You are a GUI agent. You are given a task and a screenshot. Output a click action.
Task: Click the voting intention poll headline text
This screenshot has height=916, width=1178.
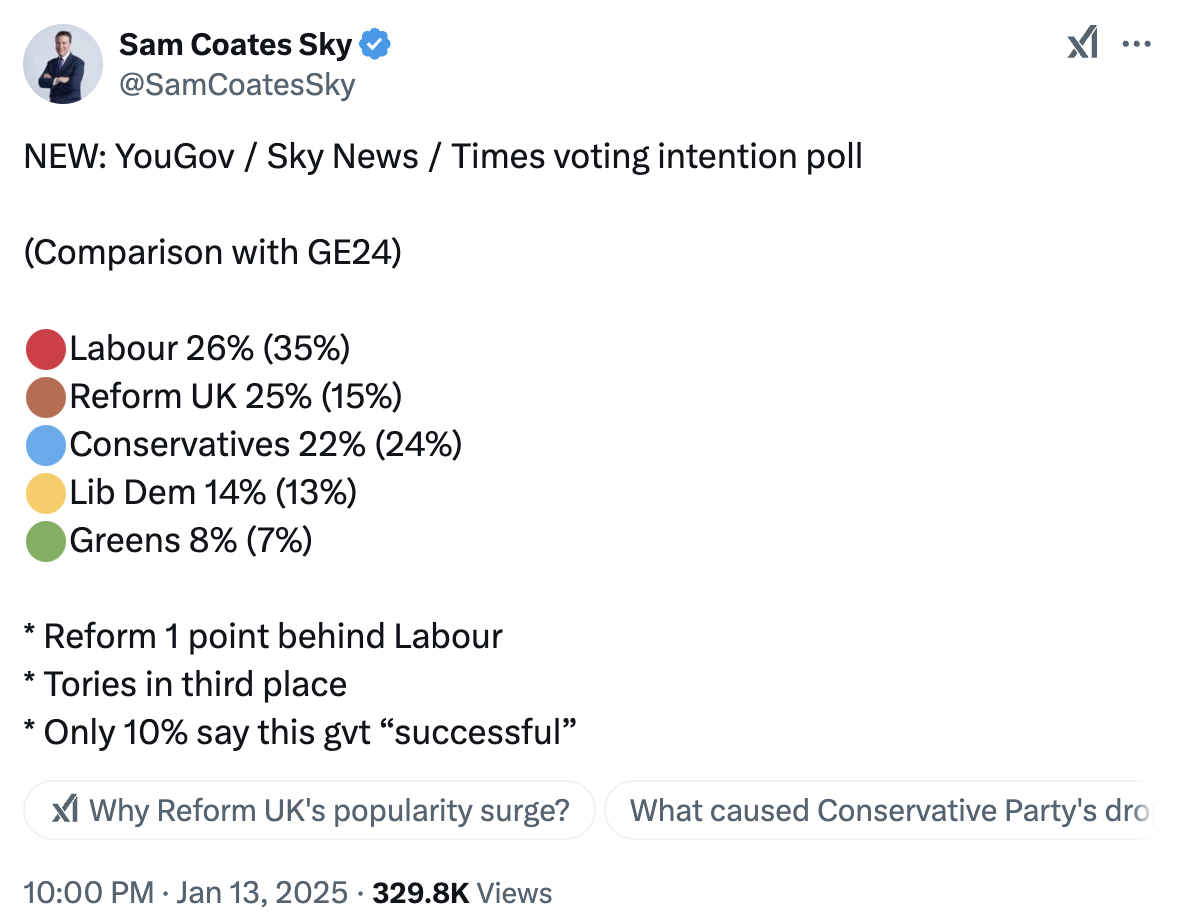pyautogui.click(x=444, y=156)
